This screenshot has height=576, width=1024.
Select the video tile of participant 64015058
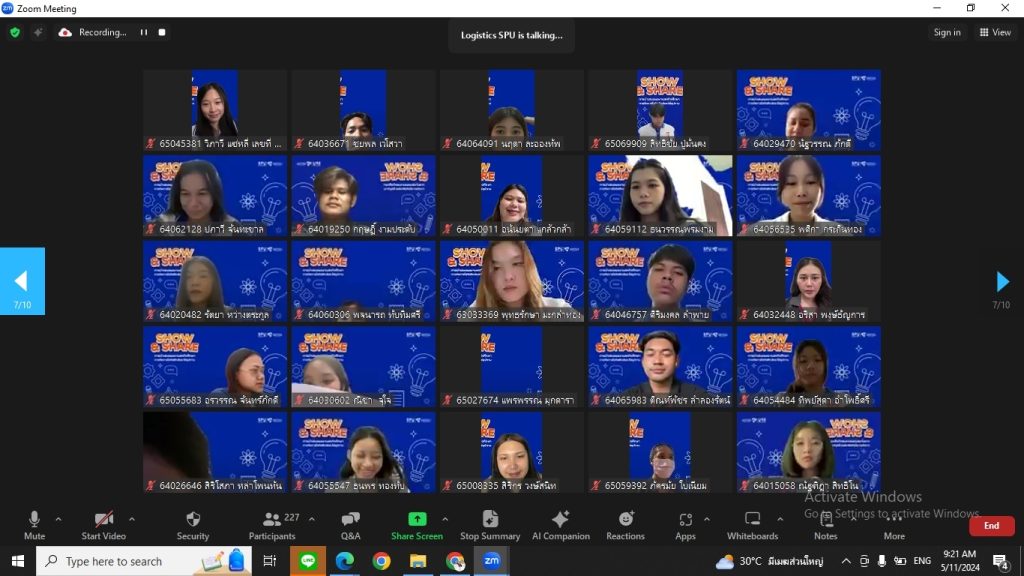(808, 453)
